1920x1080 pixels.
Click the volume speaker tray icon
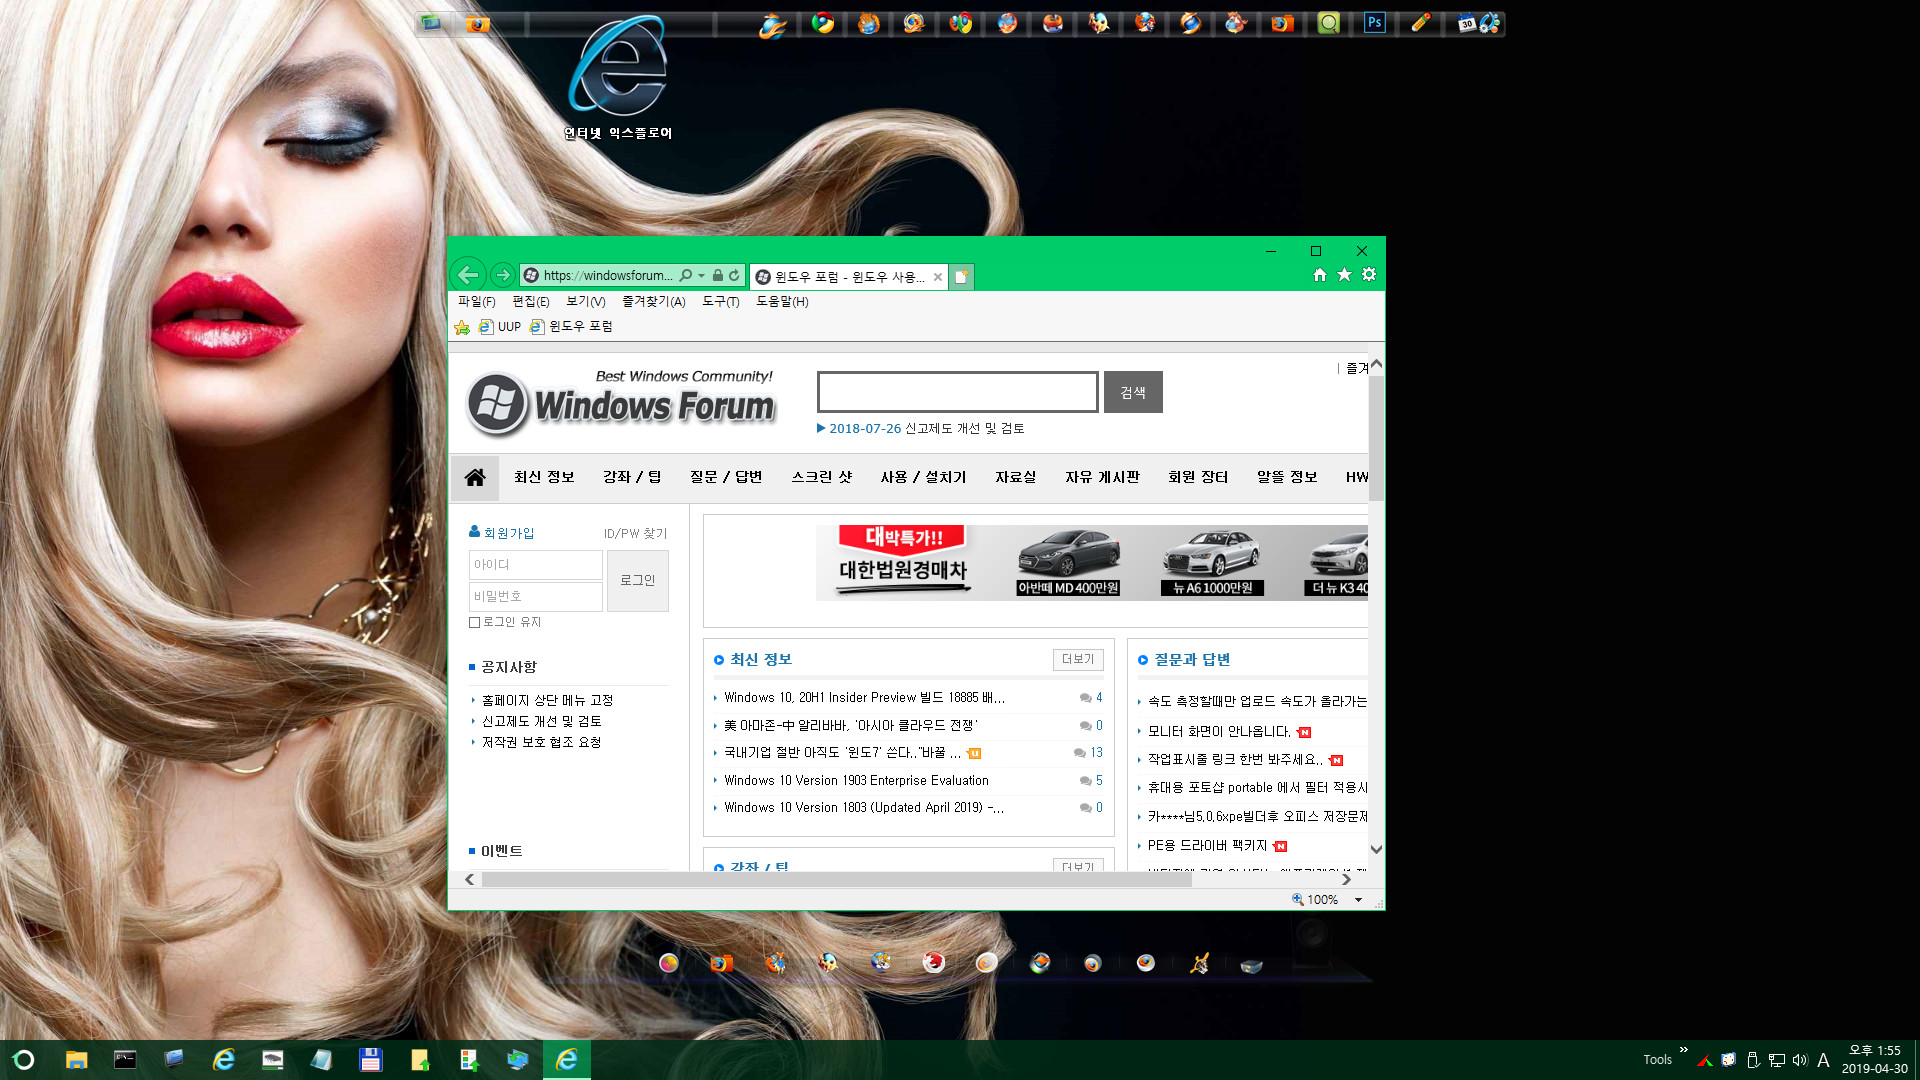pos(1800,1060)
